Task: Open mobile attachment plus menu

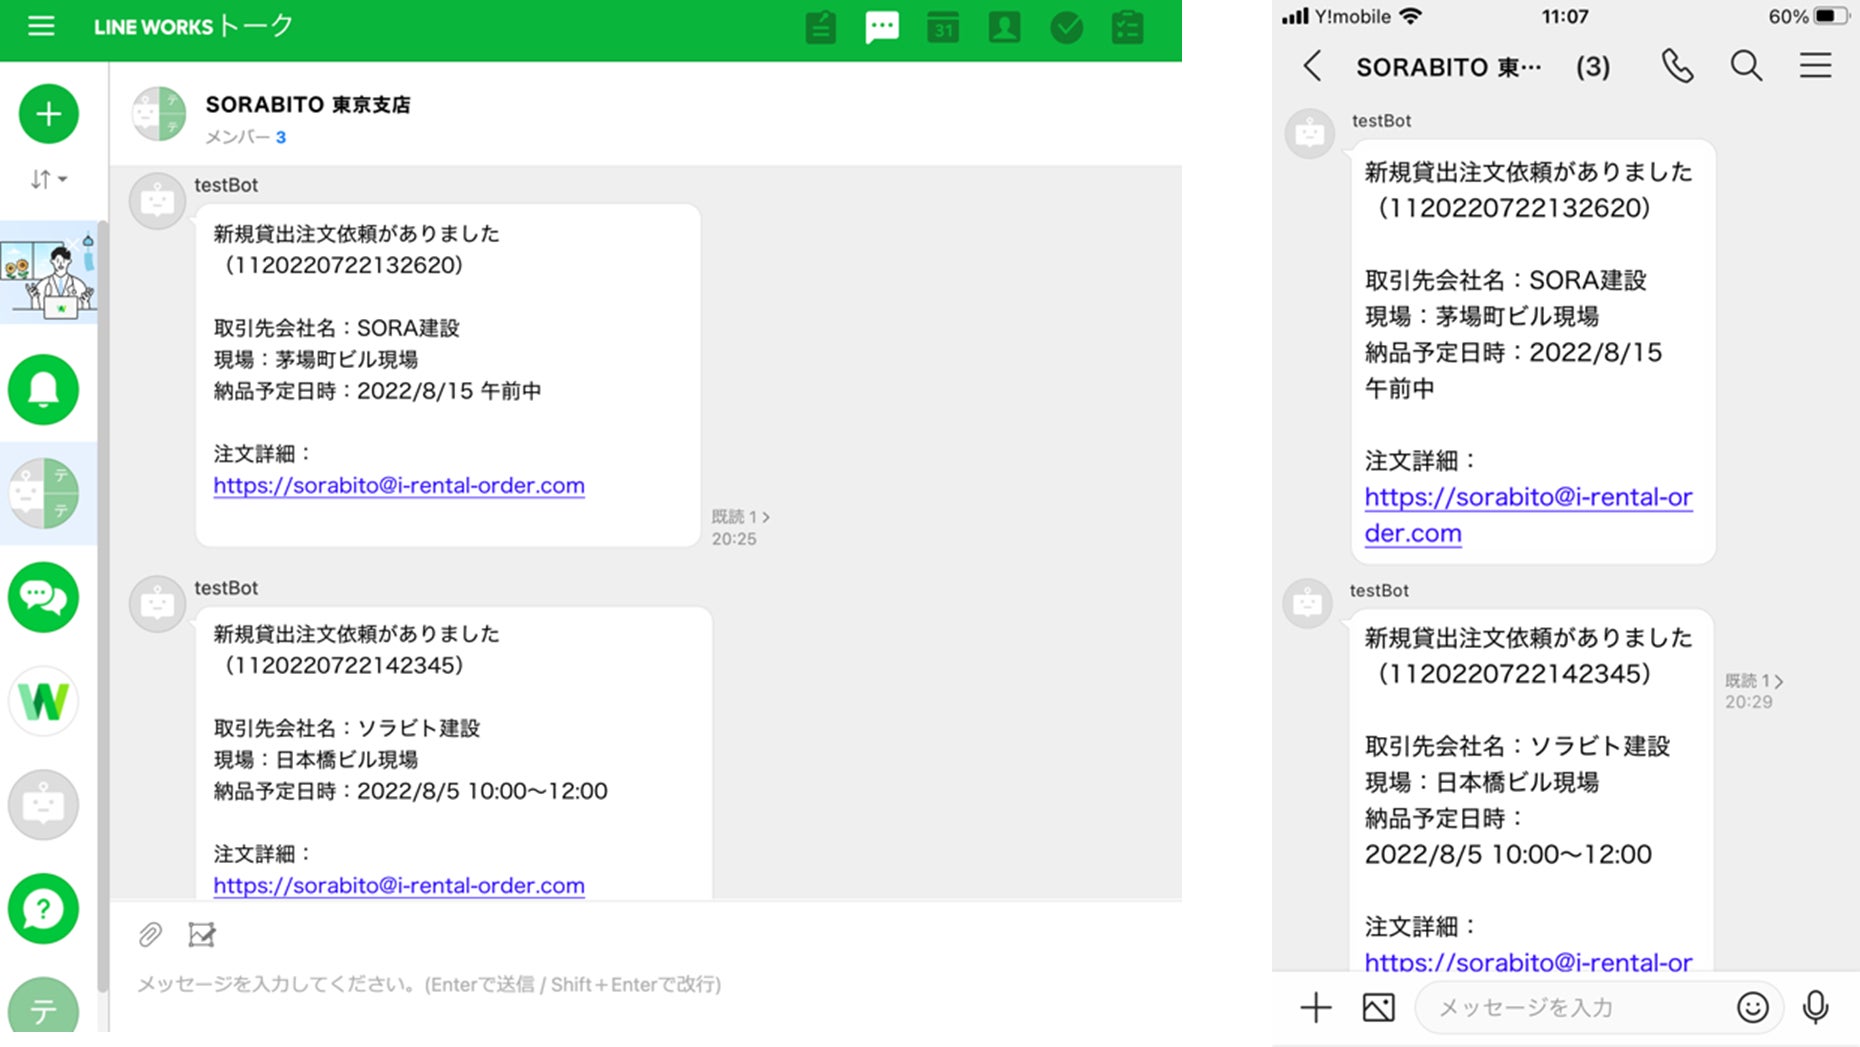Action: click(1316, 1008)
